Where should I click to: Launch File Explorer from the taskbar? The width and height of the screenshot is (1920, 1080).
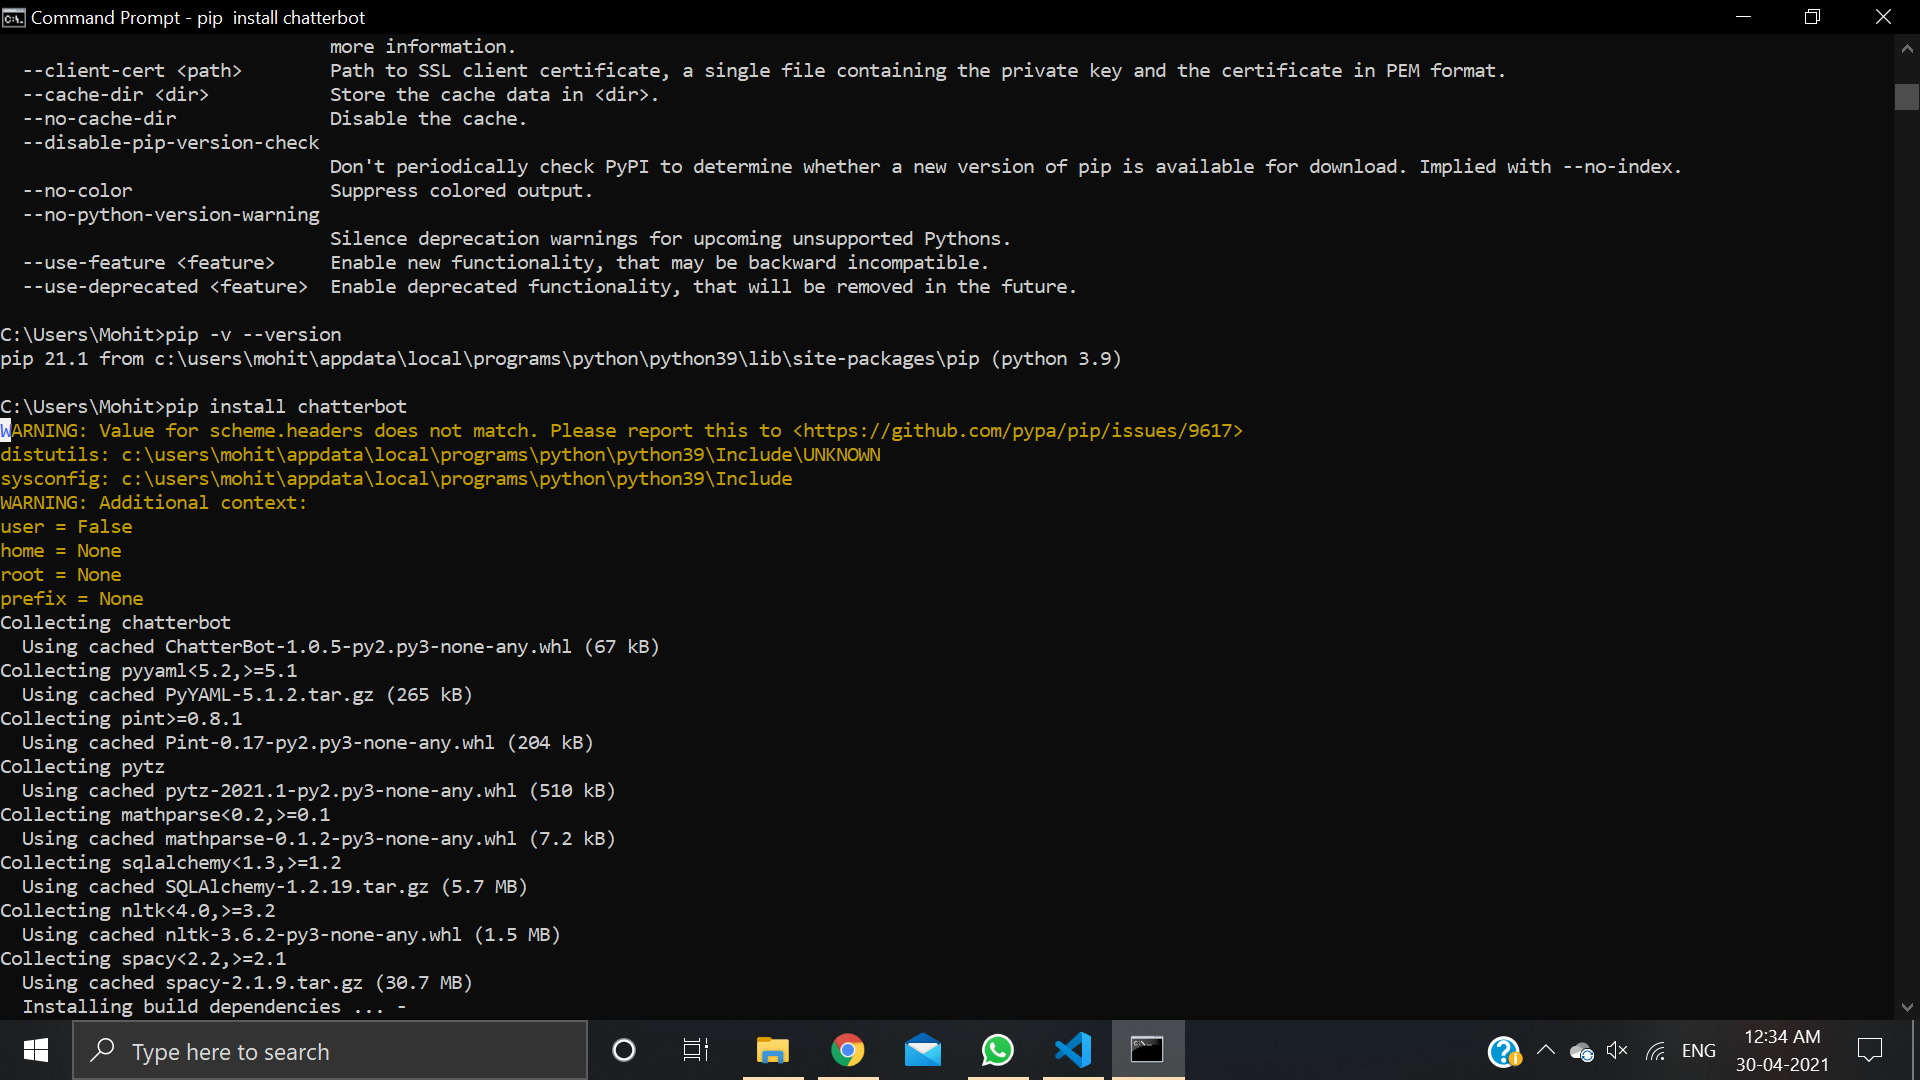click(x=772, y=1050)
